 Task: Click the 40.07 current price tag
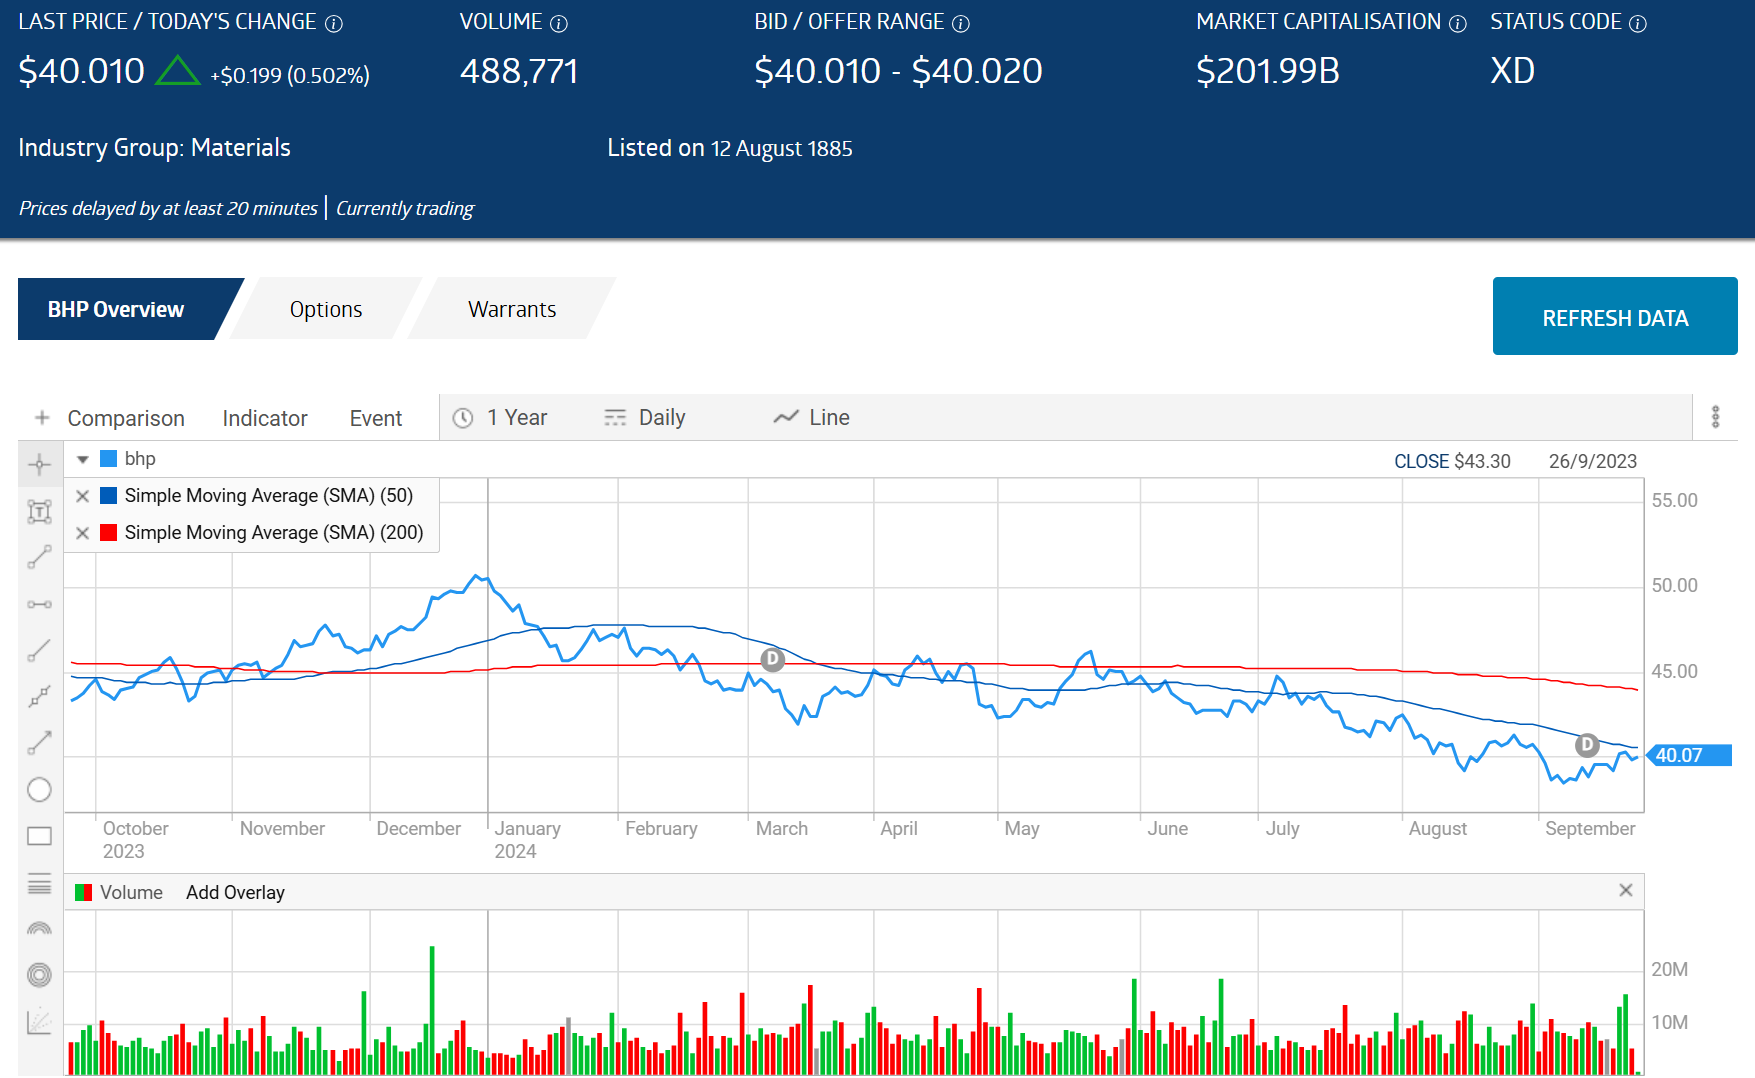click(x=1688, y=755)
